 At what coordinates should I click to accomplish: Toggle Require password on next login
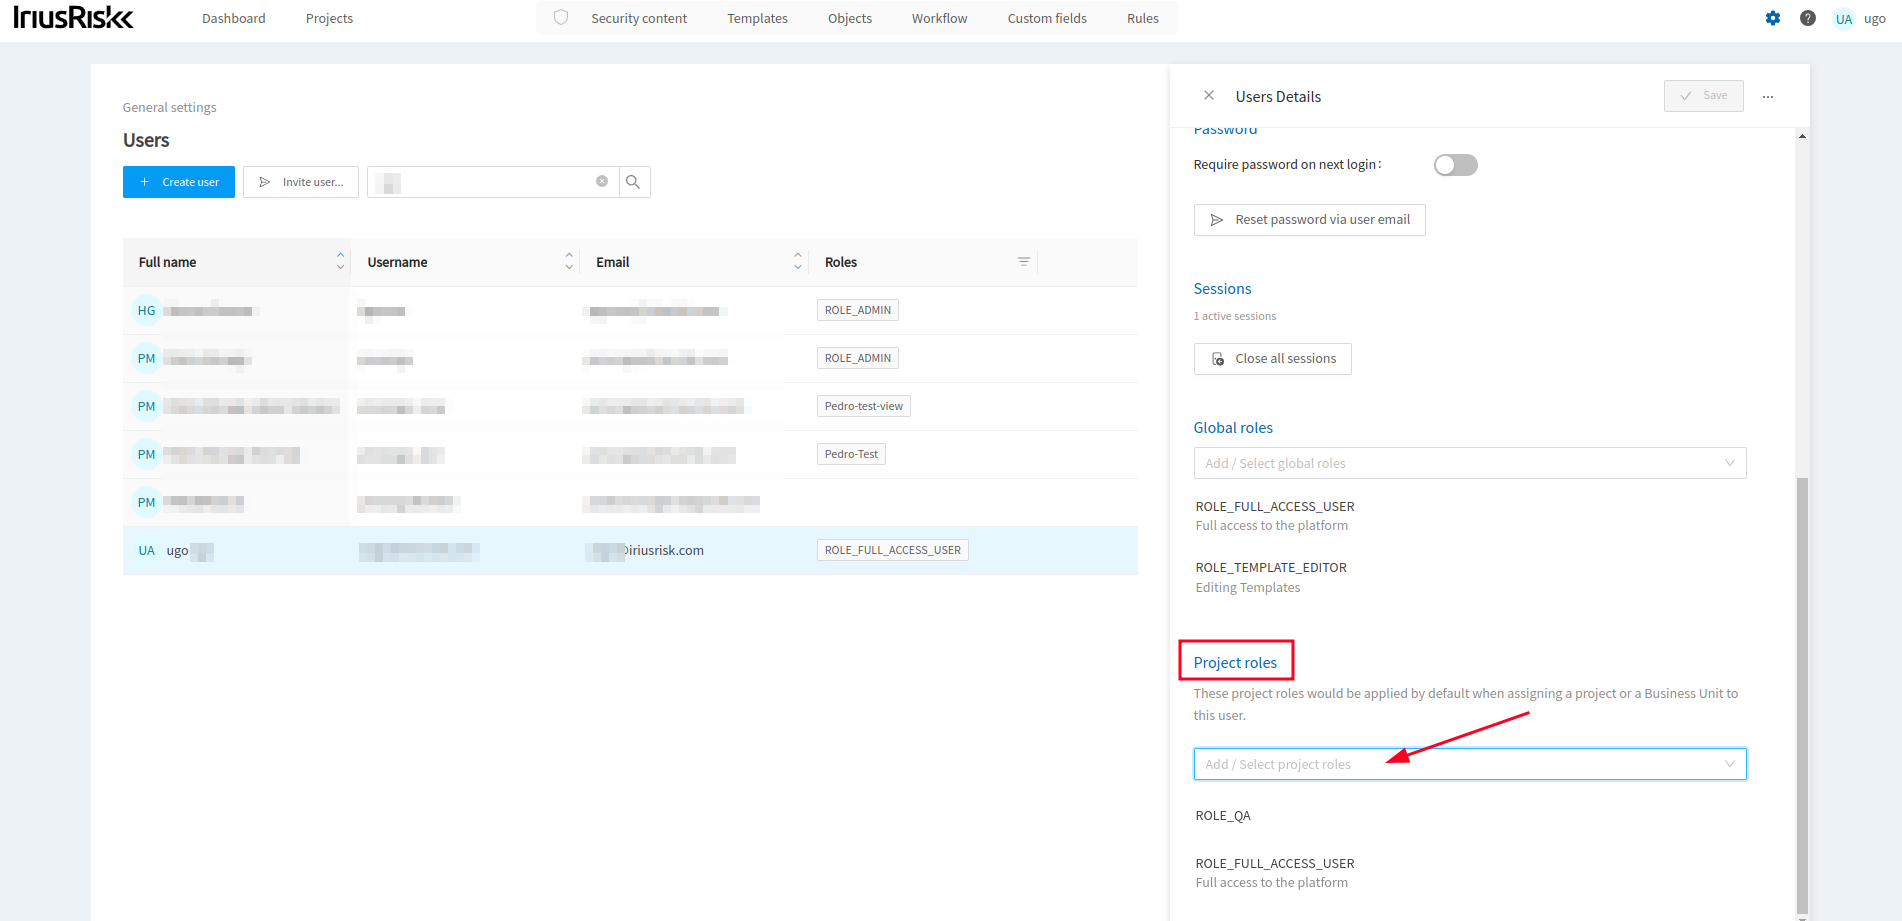point(1455,165)
